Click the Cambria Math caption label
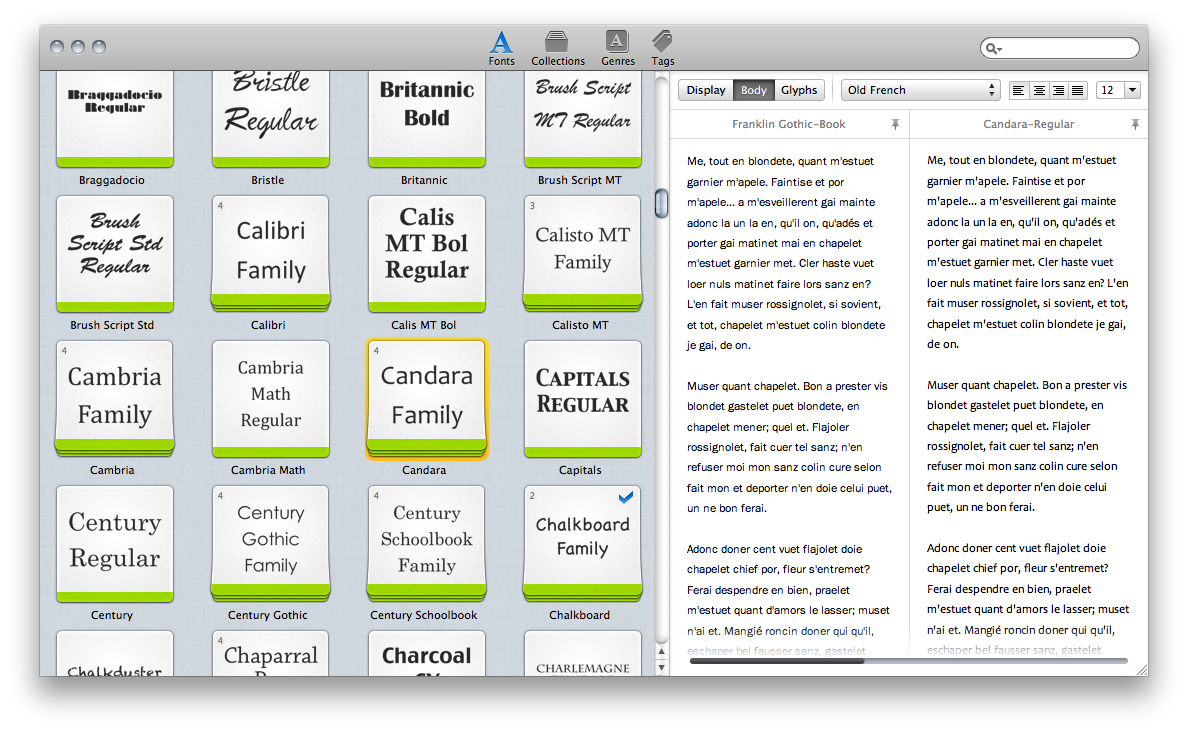Viewport: 1188px width, 731px height. [268, 470]
